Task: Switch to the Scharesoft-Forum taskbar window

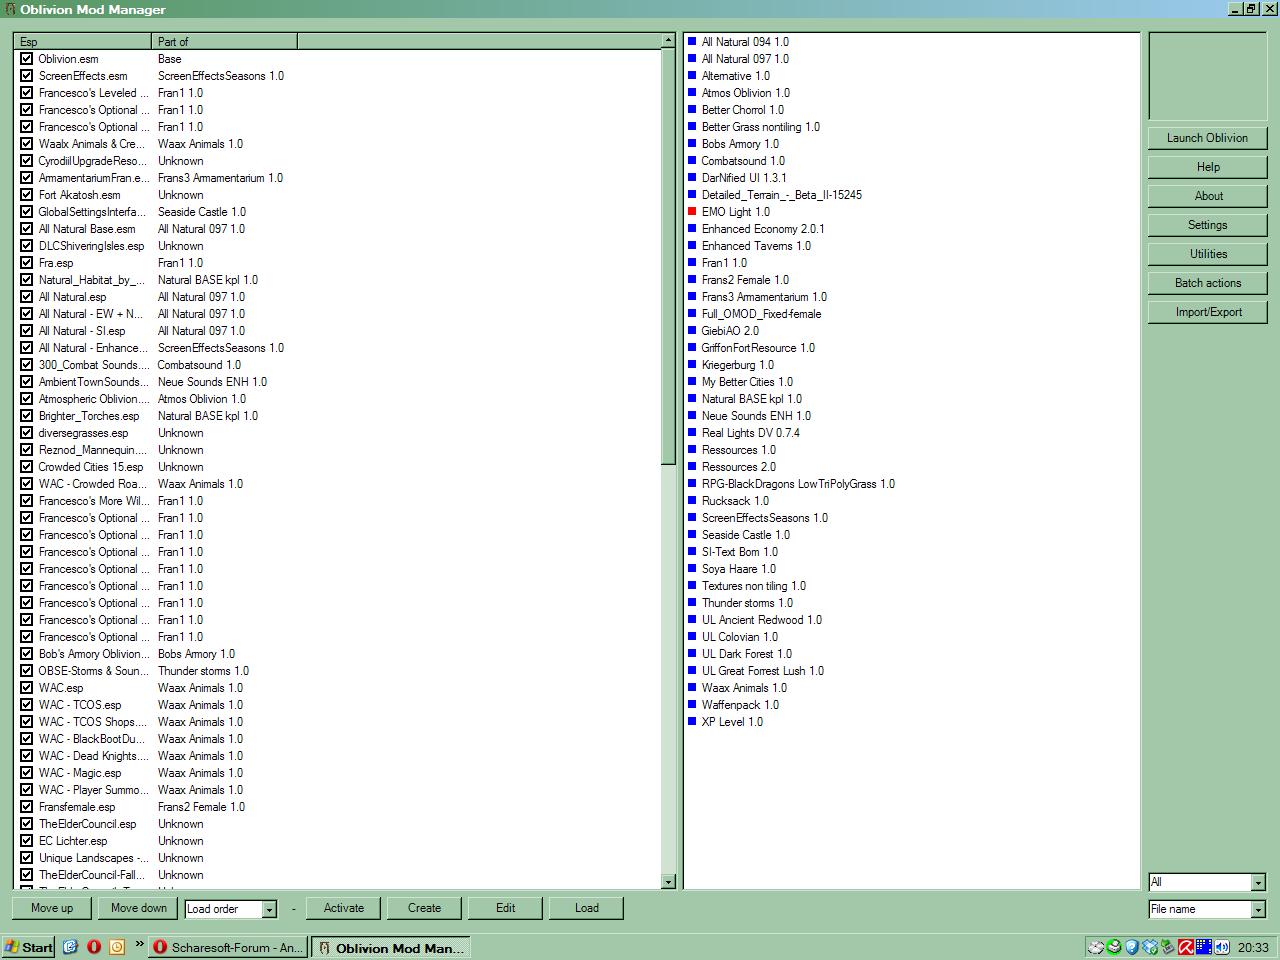Action: pyautogui.click(x=228, y=947)
